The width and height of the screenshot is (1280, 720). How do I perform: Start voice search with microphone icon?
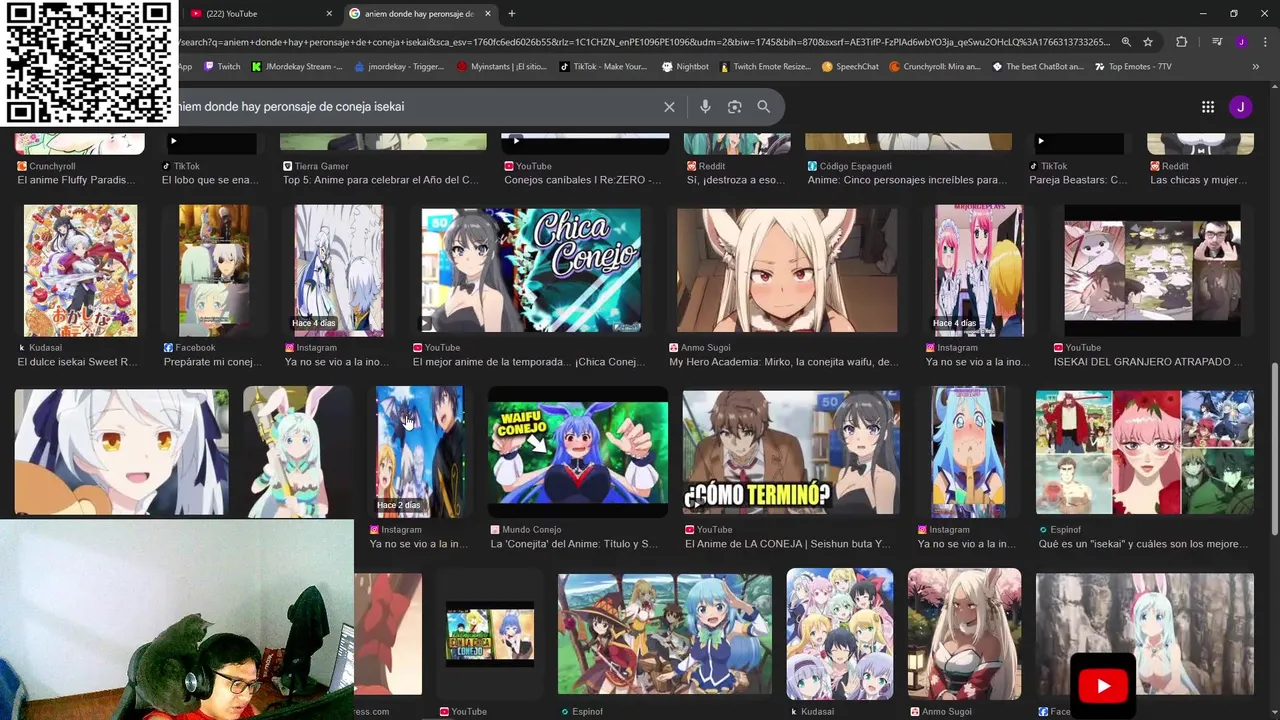705,107
